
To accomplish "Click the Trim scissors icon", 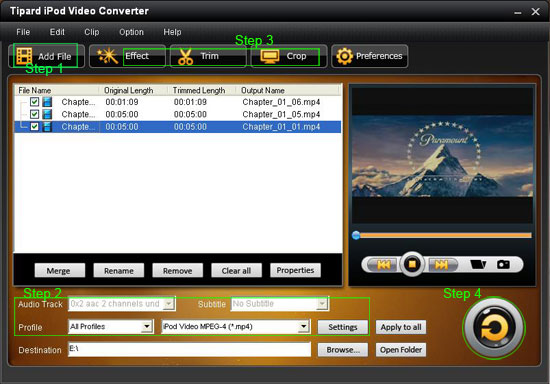I will click(x=185, y=56).
